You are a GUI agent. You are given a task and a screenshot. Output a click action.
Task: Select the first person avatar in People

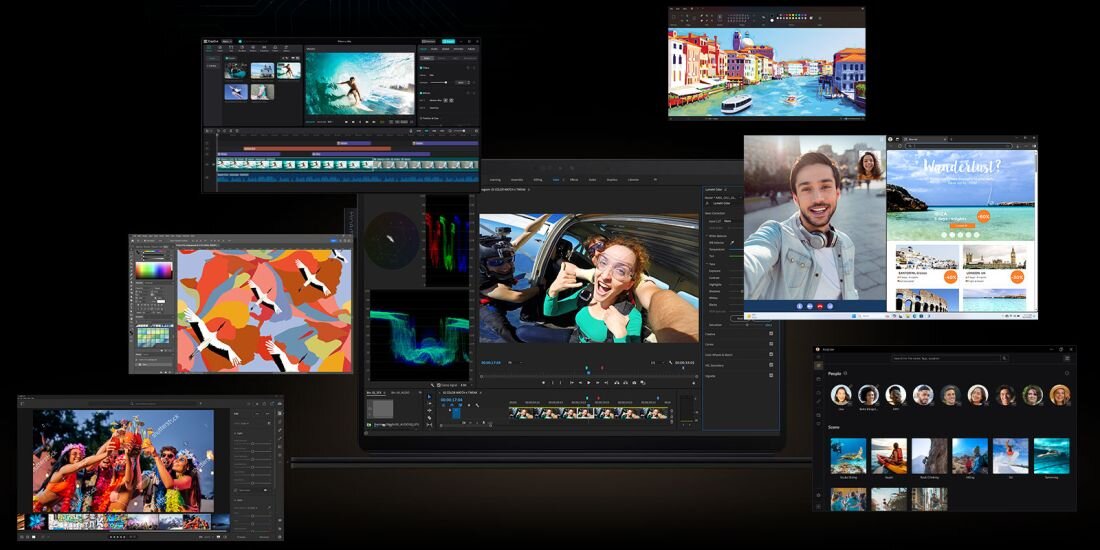point(840,394)
